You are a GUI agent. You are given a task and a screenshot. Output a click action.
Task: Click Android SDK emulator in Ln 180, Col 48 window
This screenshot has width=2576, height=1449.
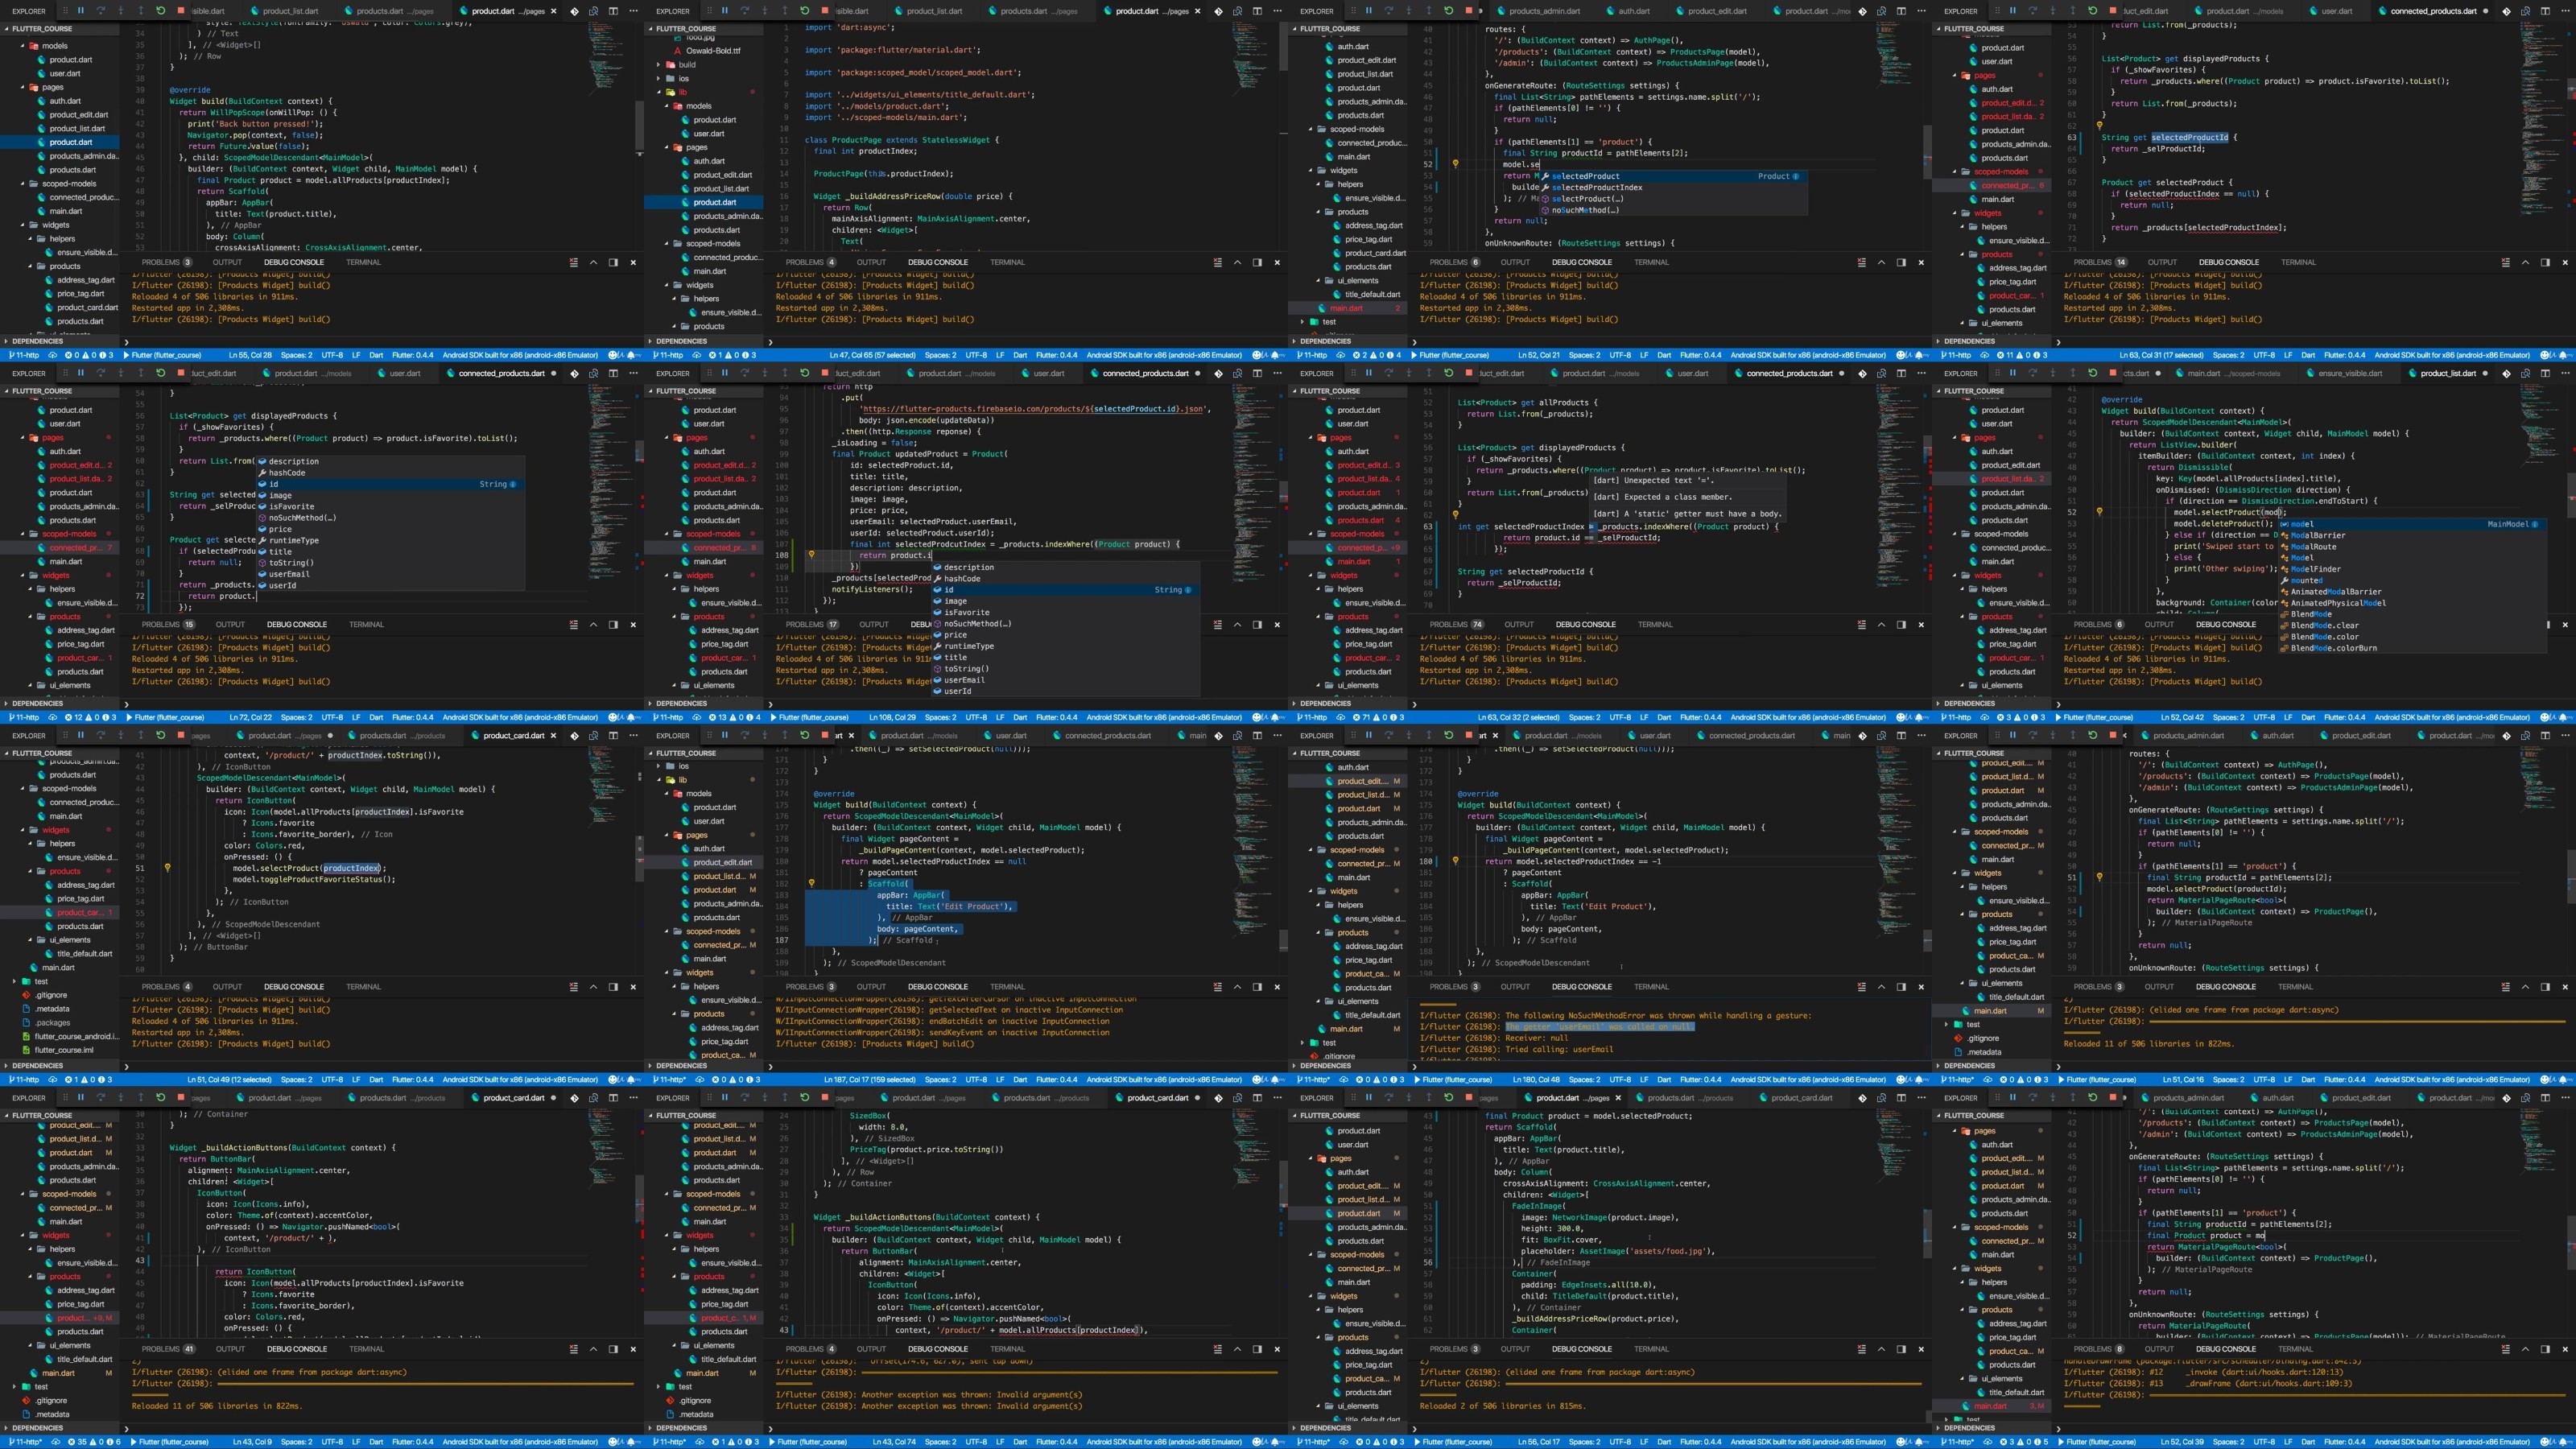point(1808,1080)
